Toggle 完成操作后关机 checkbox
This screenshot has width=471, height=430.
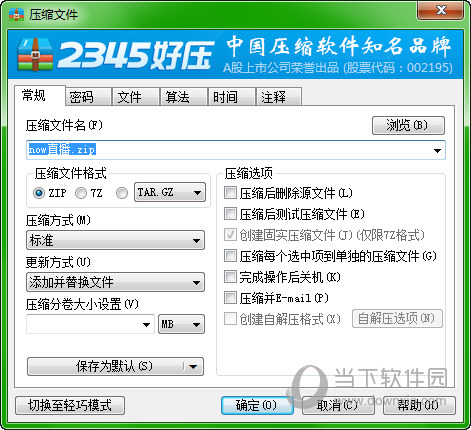click(230, 277)
